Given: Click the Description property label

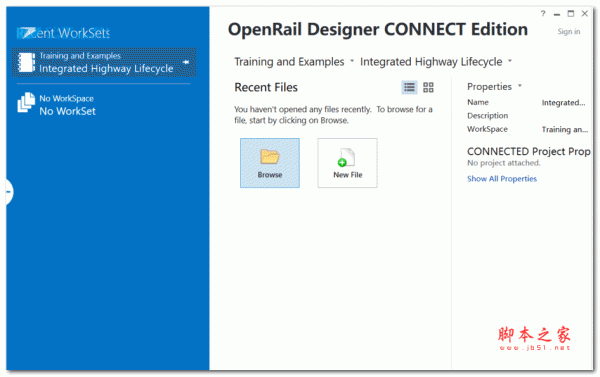Looking at the screenshot, I should point(488,116).
